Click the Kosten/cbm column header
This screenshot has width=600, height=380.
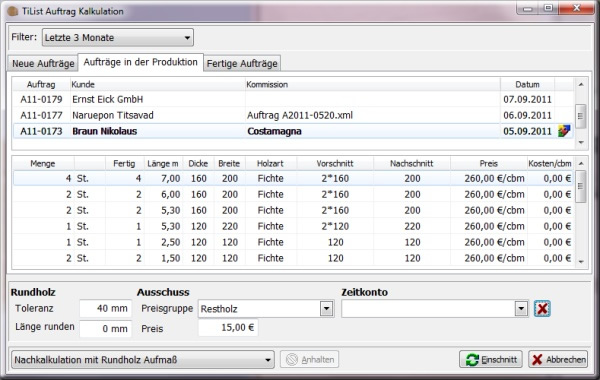pyautogui.click(x=550, y=163)
